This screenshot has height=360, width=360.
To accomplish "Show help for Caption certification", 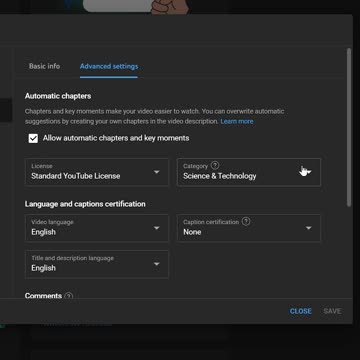I will point(246,221).
